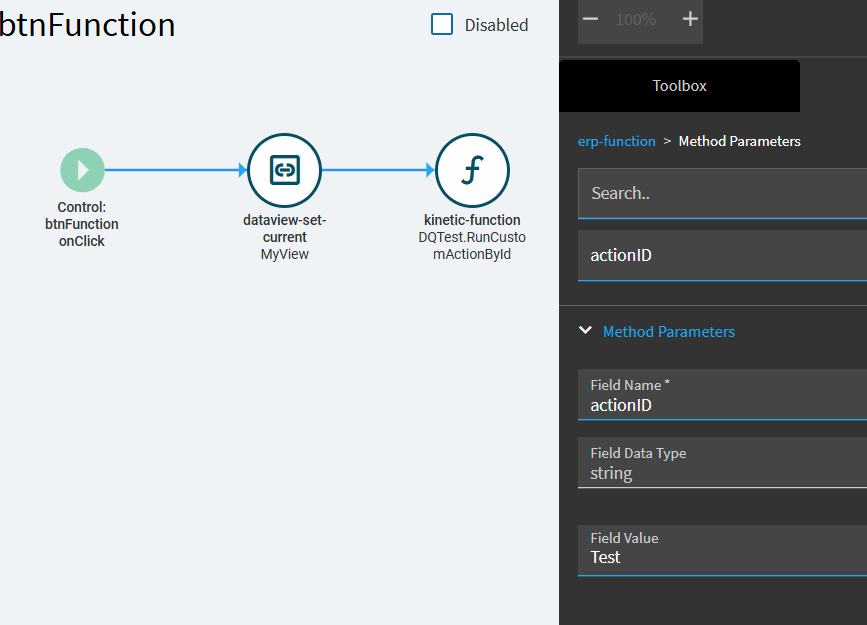Edit the Field Value Test input

coord(722,551)
